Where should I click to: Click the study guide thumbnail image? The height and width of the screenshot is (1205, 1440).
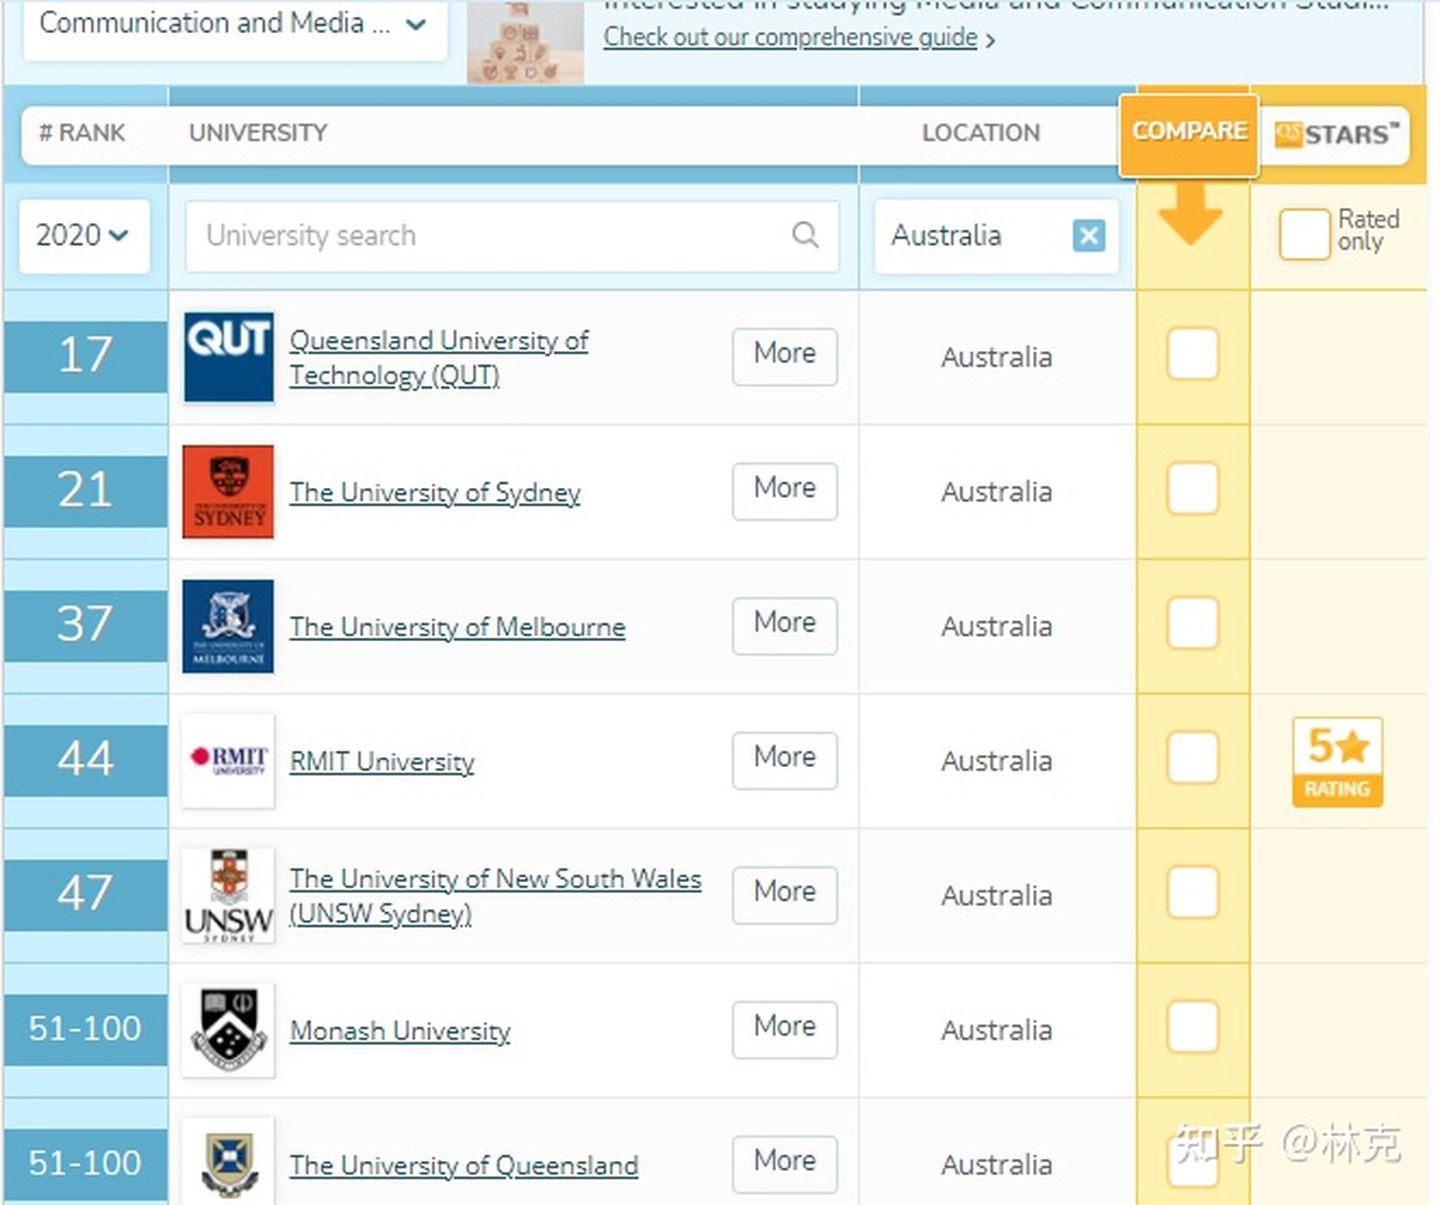(x=526, y=42)
